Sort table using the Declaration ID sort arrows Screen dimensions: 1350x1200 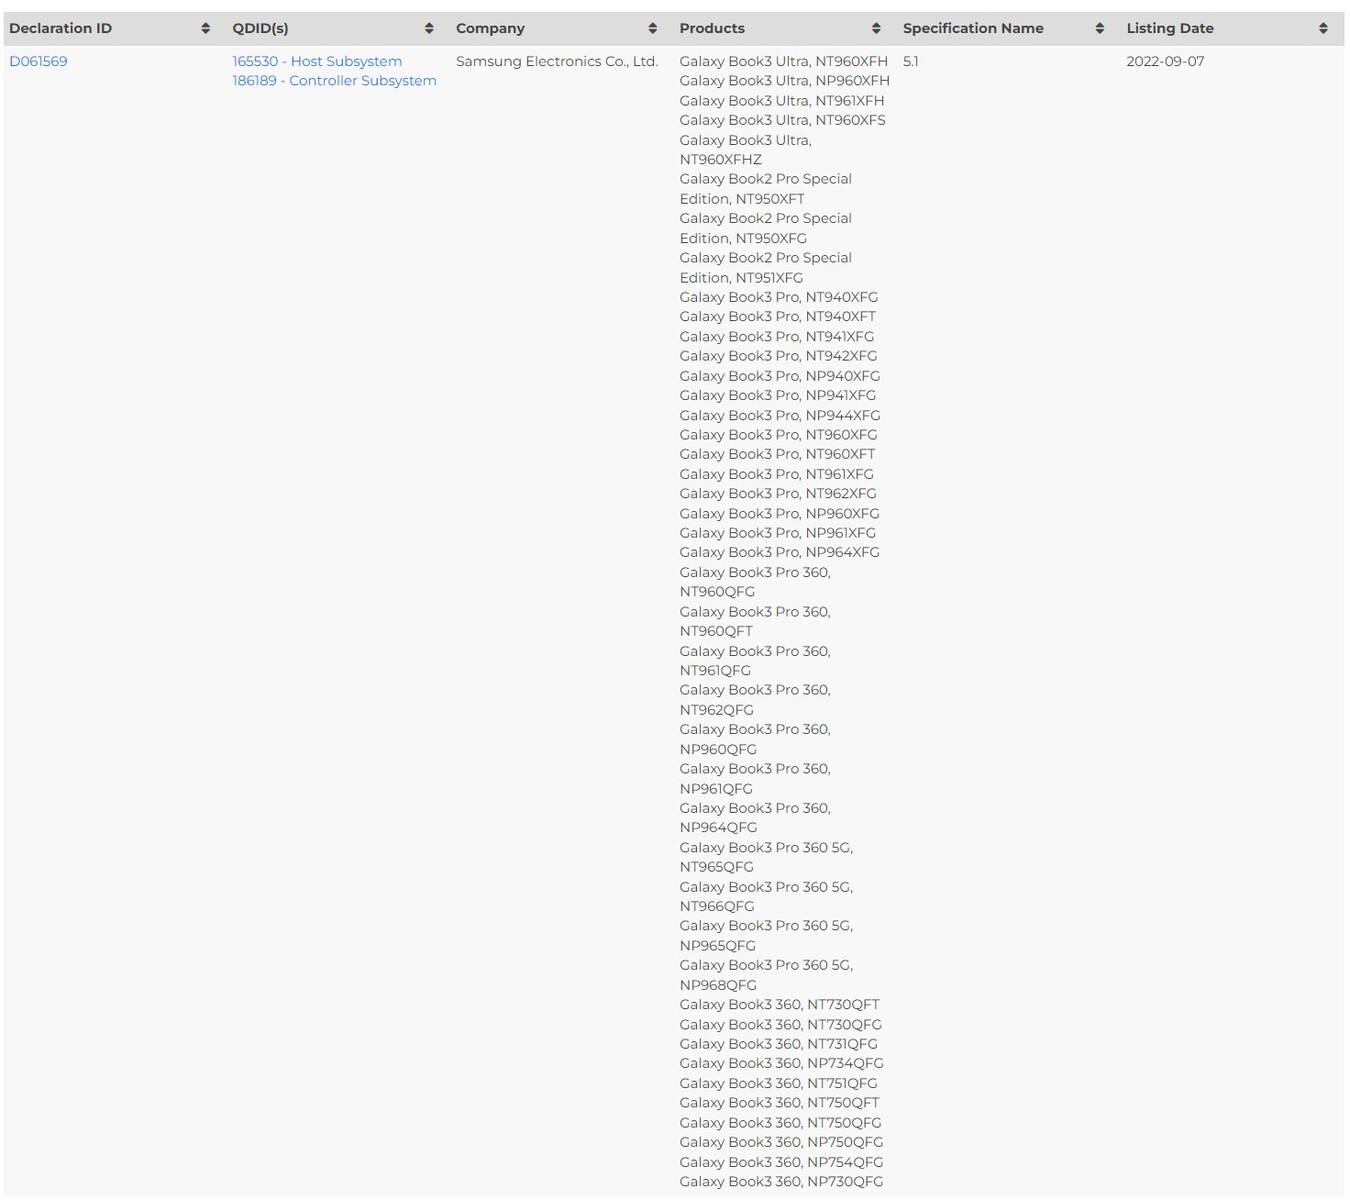(x=206, y=29)
